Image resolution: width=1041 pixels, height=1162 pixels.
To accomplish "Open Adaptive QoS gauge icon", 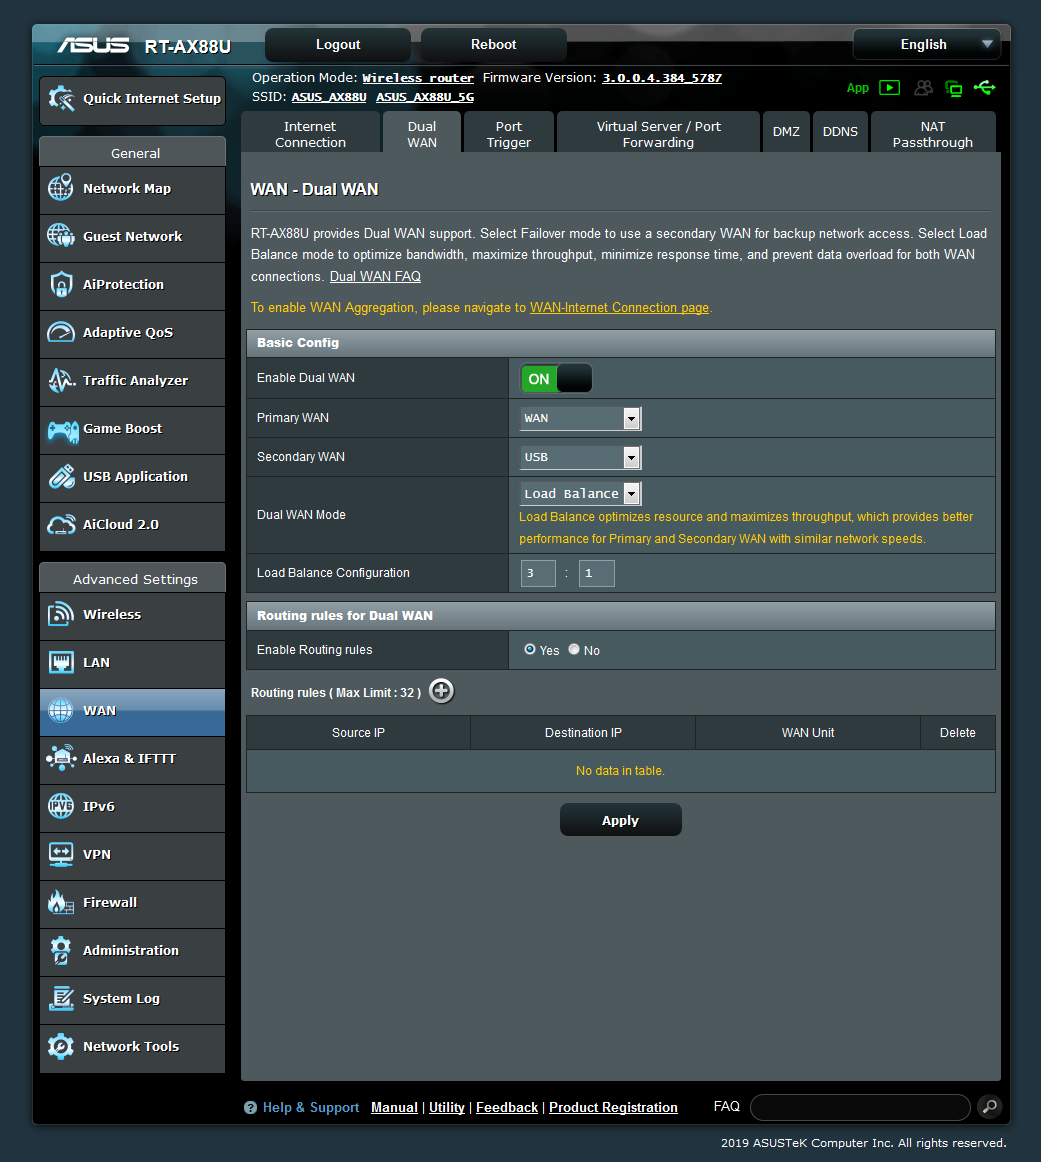I will coord(61,332).
